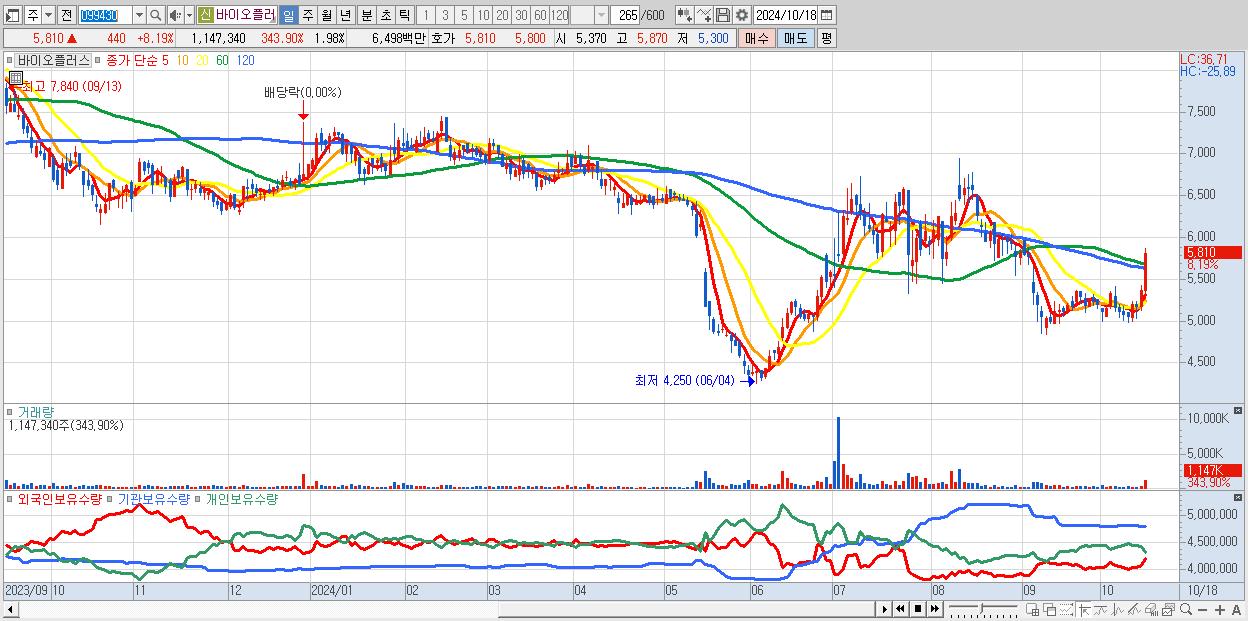Select interval preset 1

(x=425, y=15)
